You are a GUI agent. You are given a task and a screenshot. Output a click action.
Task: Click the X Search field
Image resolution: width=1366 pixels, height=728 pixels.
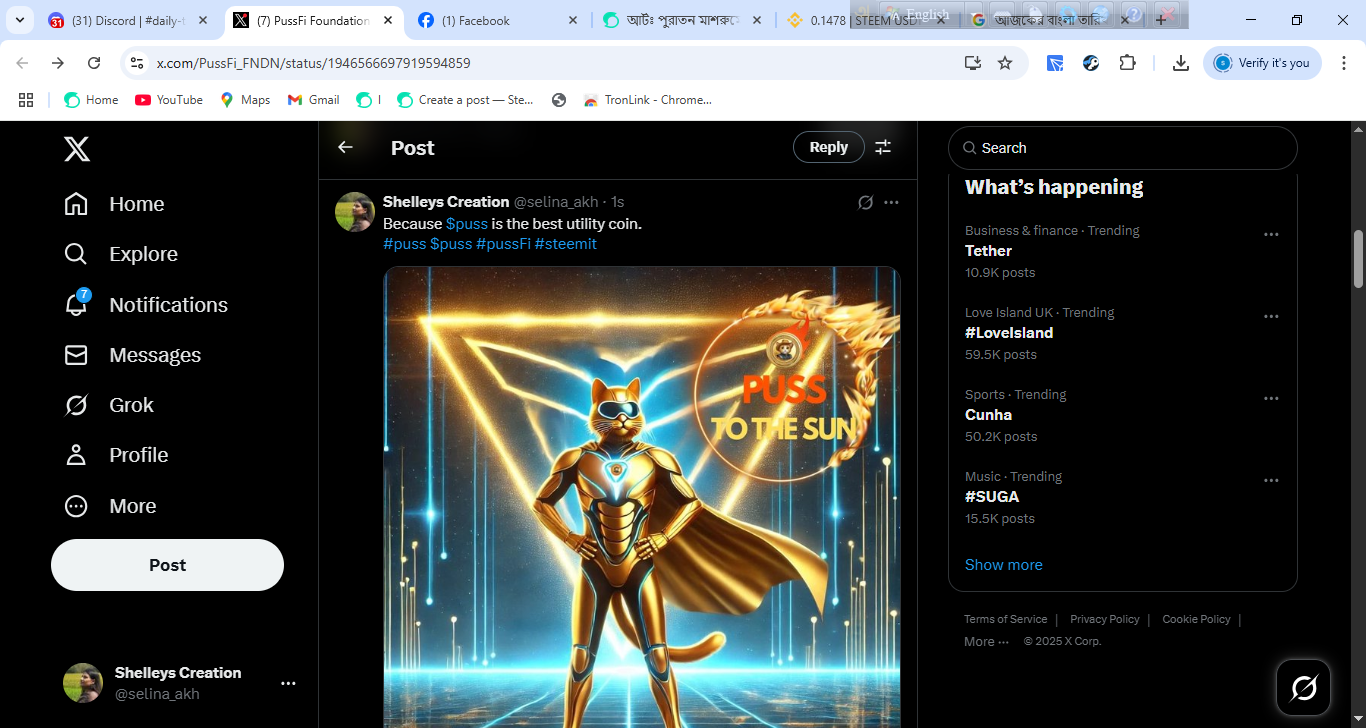pyautogui.click(x=1122, y=148)
